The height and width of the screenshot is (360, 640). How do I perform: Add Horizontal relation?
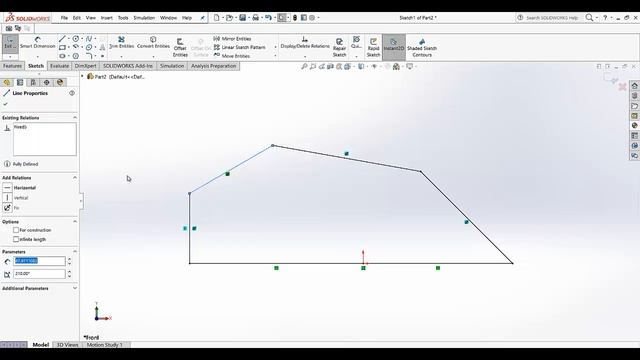pos(20,188)
